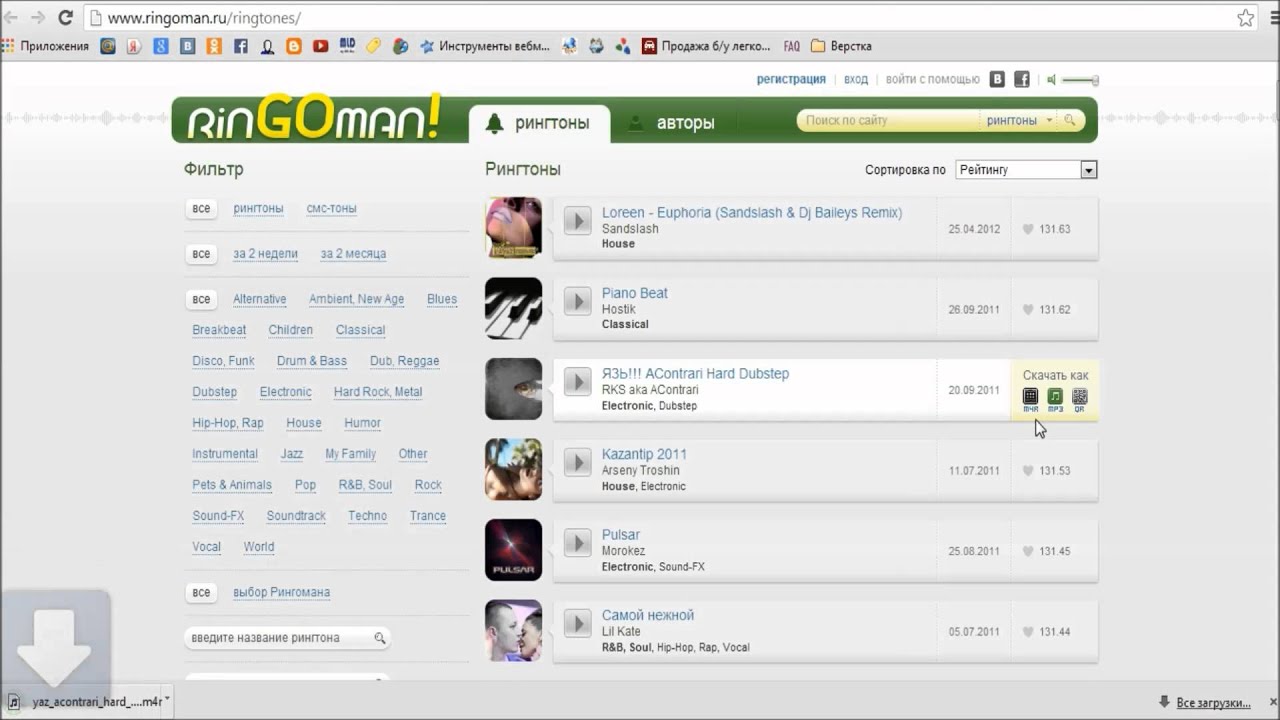Open the Odnoklassniki bookmark icon
This screenshot has height=720, width=1280.
[x=214, y=46]
